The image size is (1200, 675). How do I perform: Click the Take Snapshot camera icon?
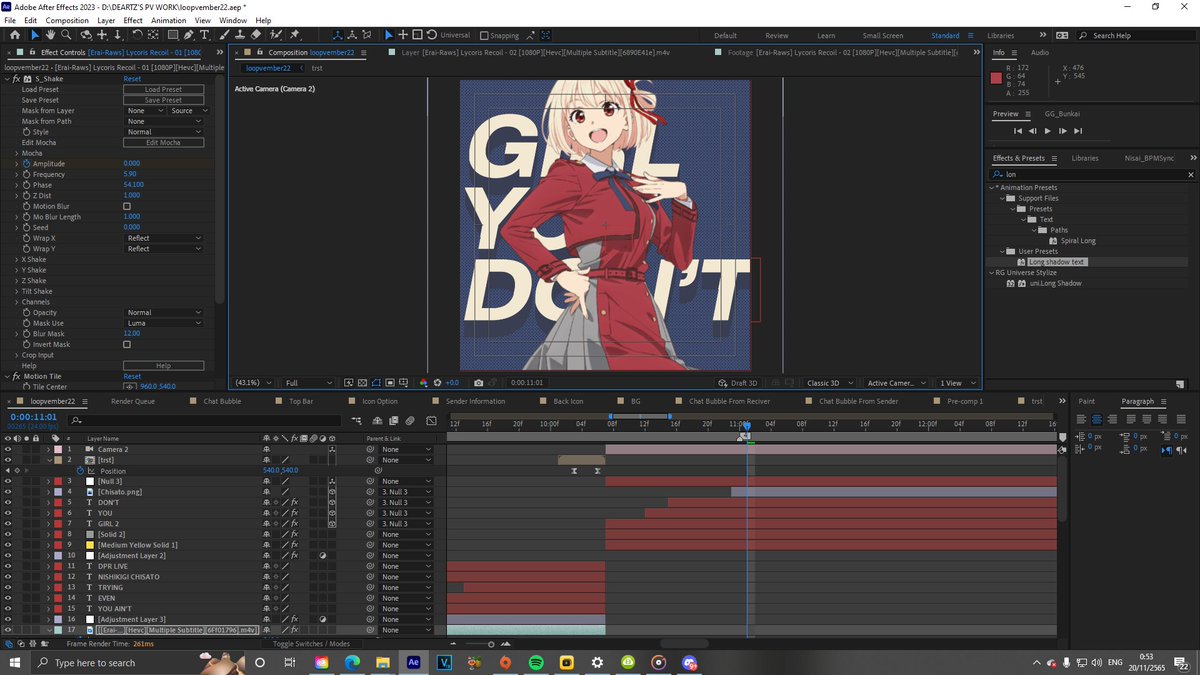coord(479,382)
